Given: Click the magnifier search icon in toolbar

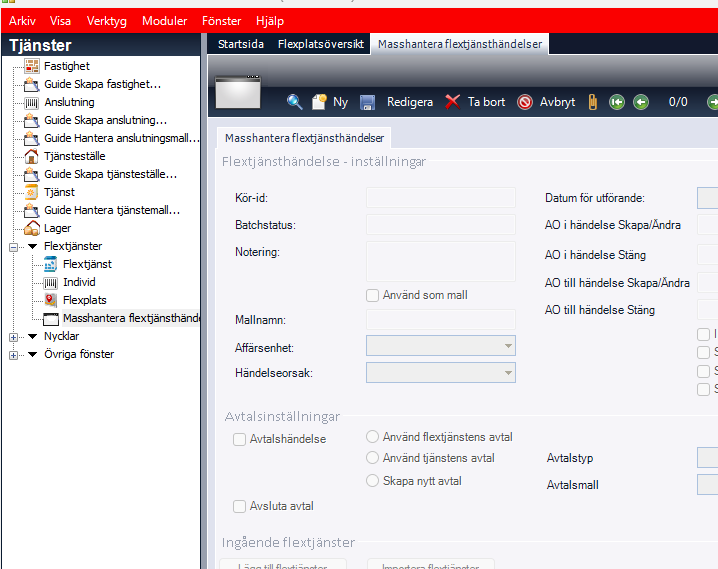Looking at the screenshot, I should [x=295, y=102].
